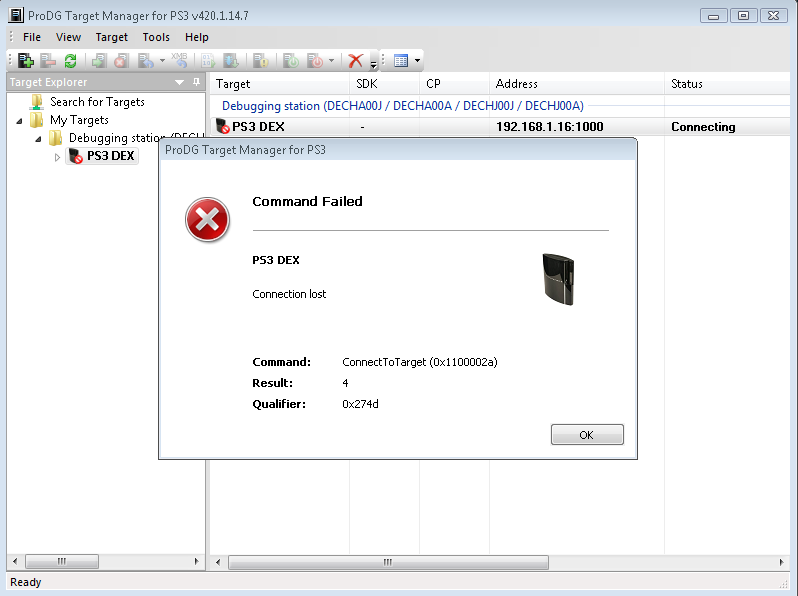Viewport: 798px width, 596px height.
Task: Open the Target menu
Action: tap(111, 37)
